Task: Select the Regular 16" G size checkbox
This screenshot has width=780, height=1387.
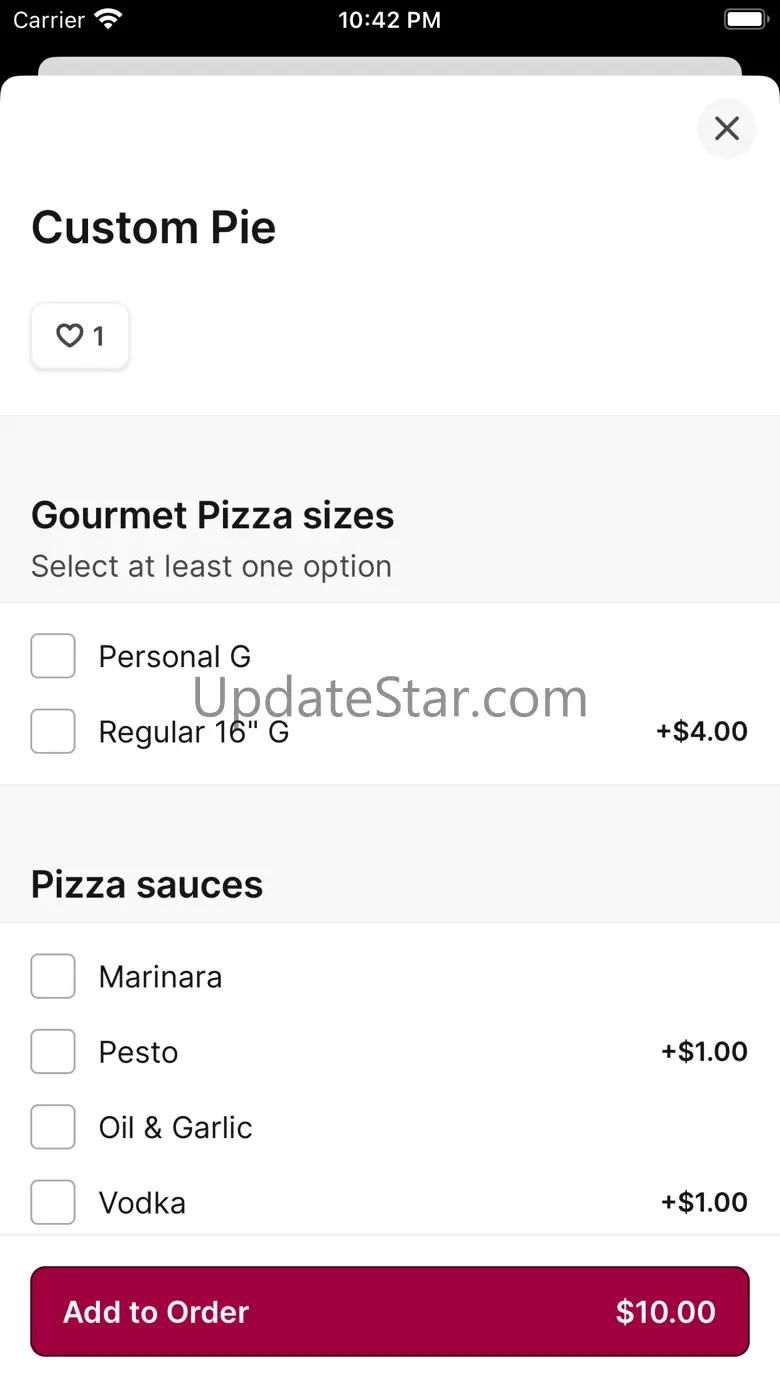Action: pos(53,731)
